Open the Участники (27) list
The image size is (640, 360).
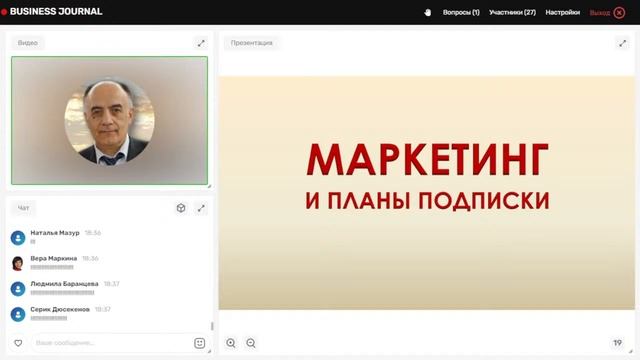[512, 13]
